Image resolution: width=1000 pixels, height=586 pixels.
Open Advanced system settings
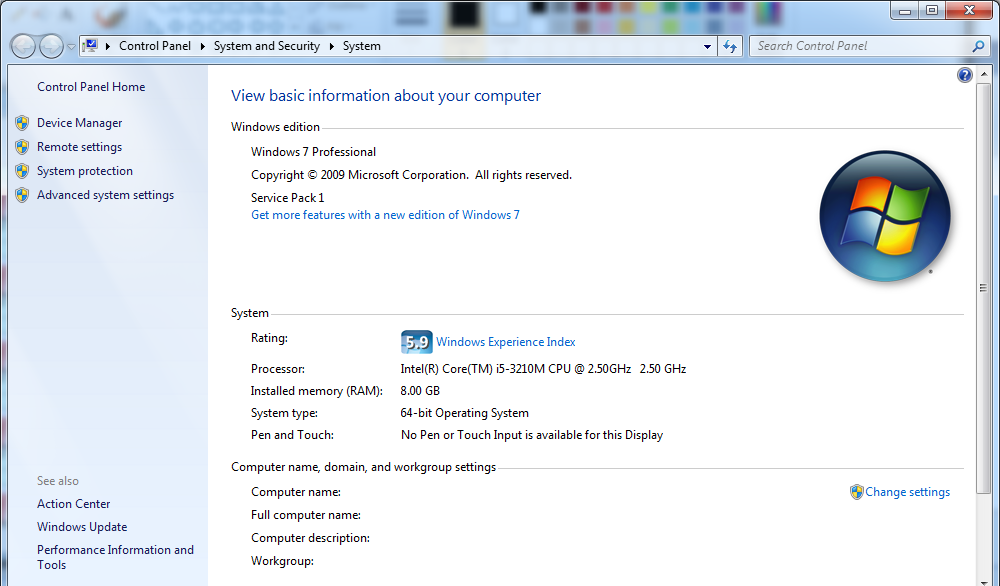105,195
